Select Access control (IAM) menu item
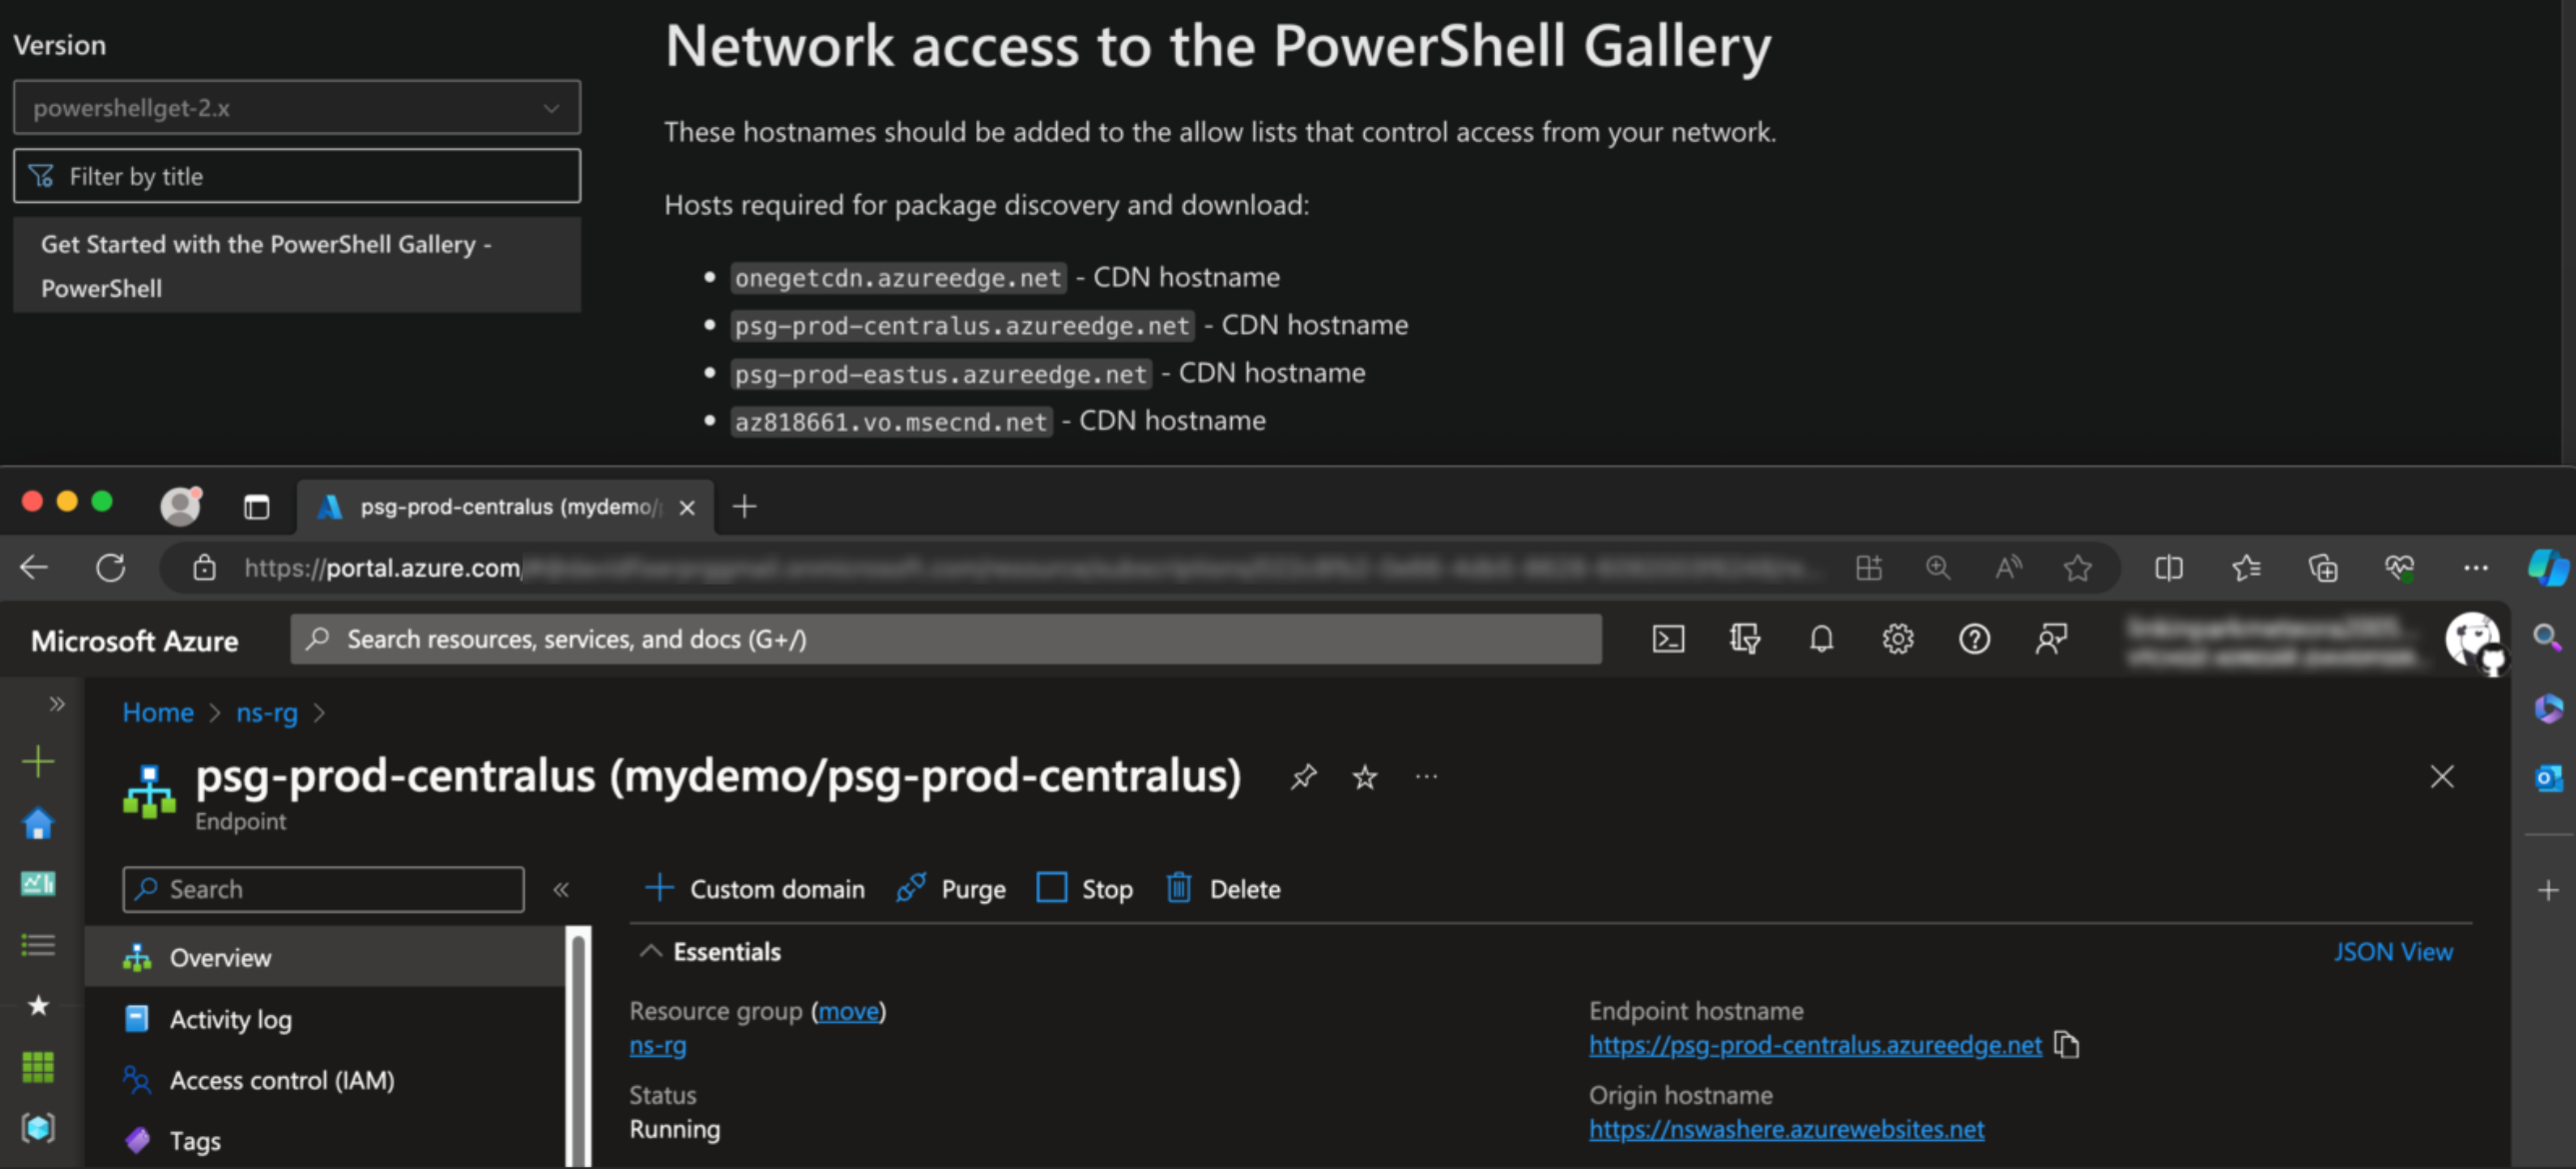2576x1169 pixels. 281,1080
